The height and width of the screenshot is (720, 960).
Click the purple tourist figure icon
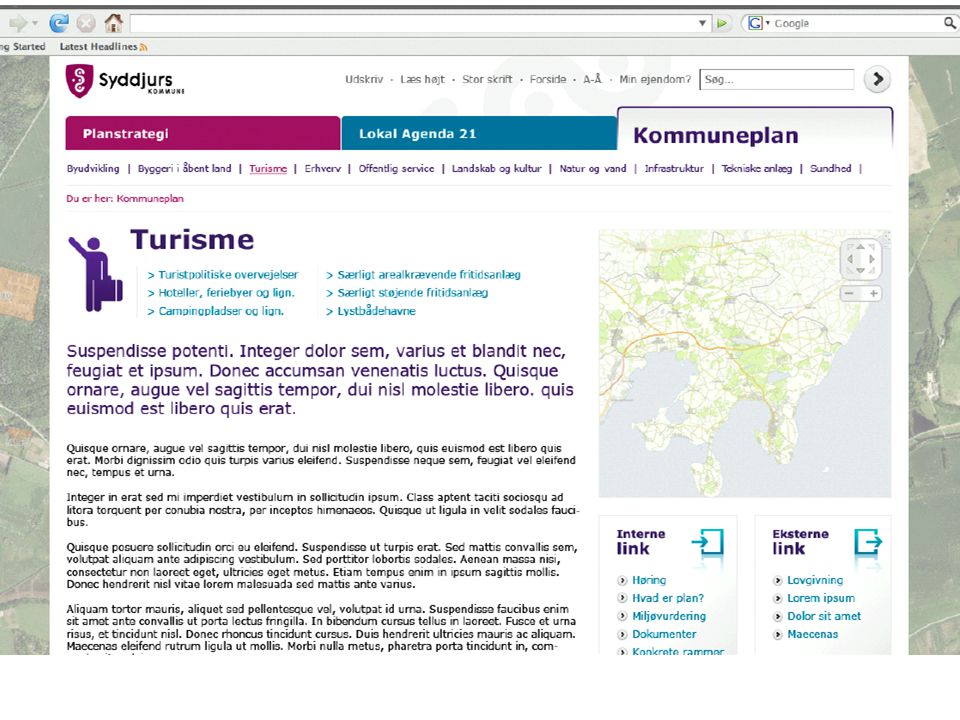[x=96, y=274]
